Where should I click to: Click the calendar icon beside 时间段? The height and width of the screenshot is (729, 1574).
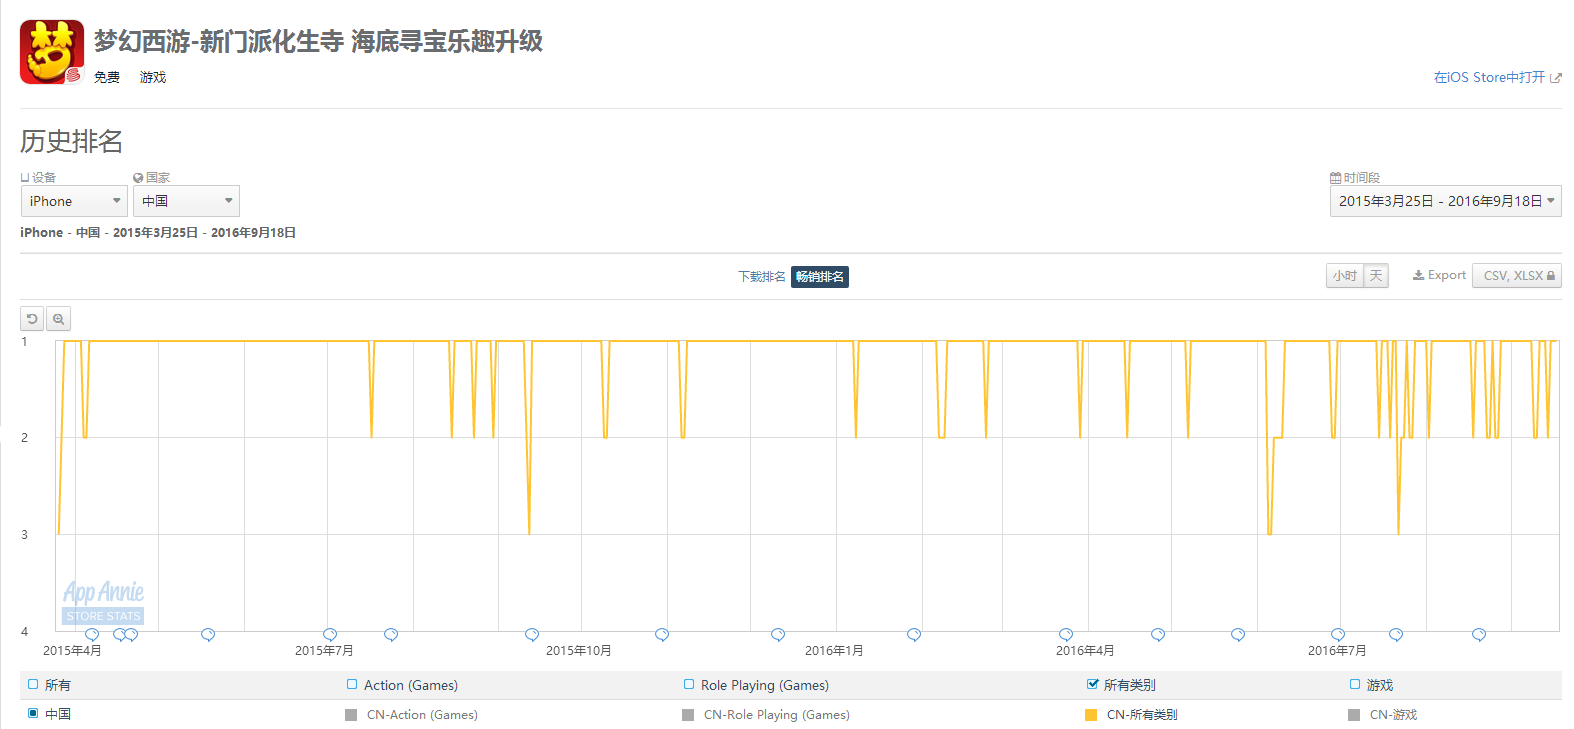[1336, 177]
